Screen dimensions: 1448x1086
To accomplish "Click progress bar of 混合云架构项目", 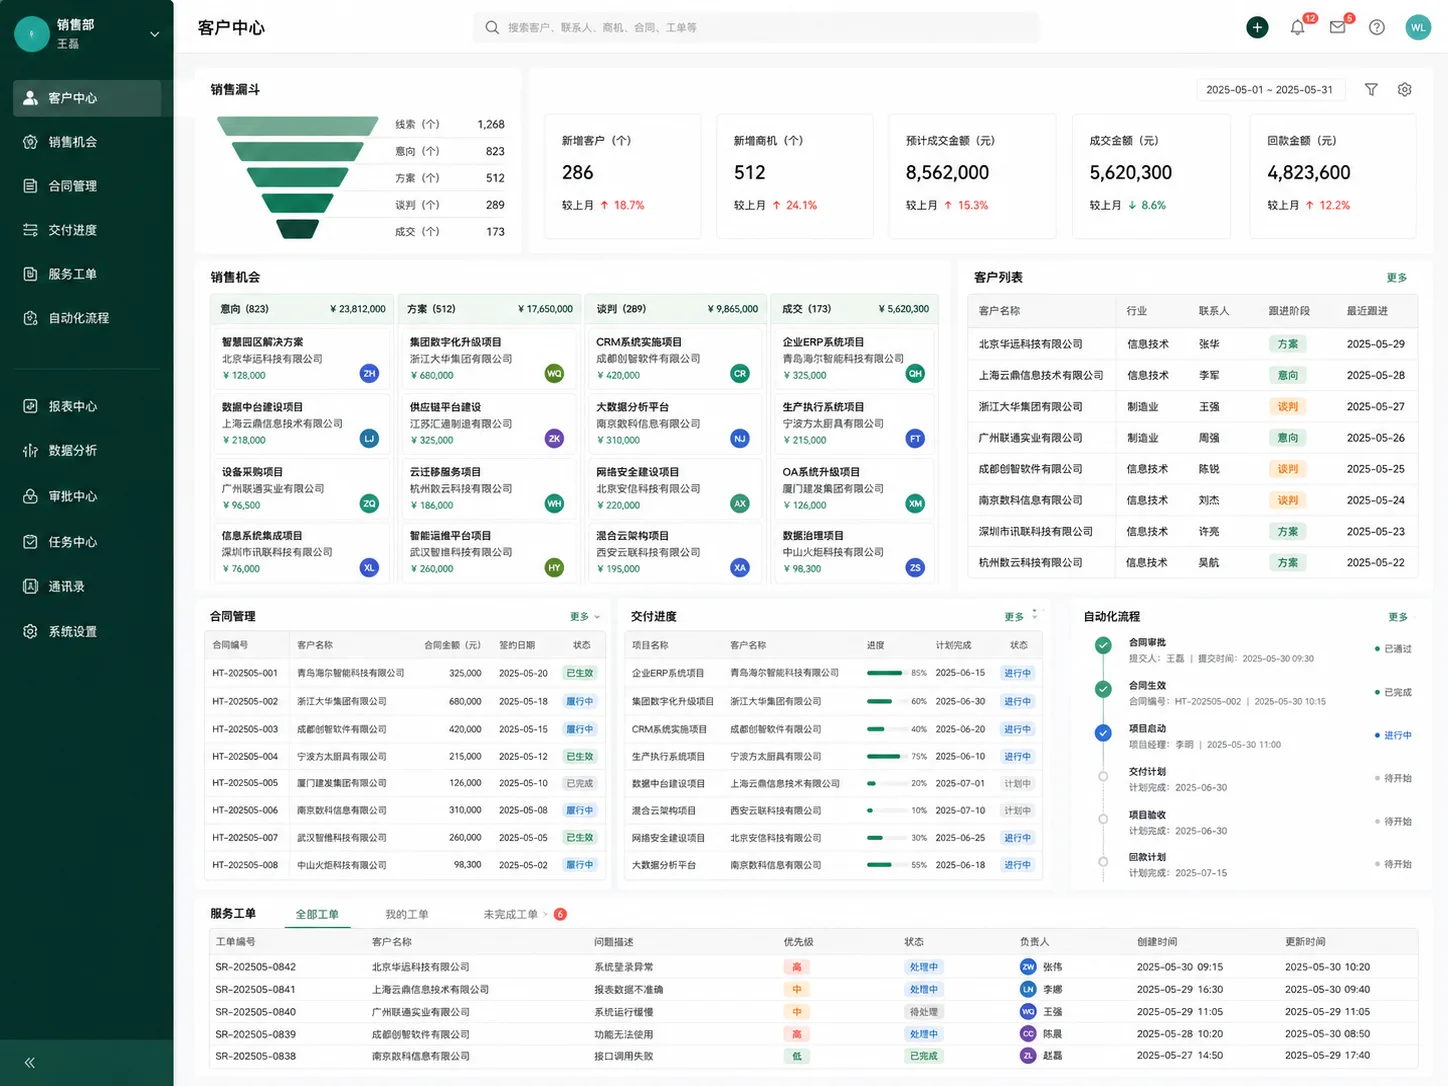I will [885, 810].
